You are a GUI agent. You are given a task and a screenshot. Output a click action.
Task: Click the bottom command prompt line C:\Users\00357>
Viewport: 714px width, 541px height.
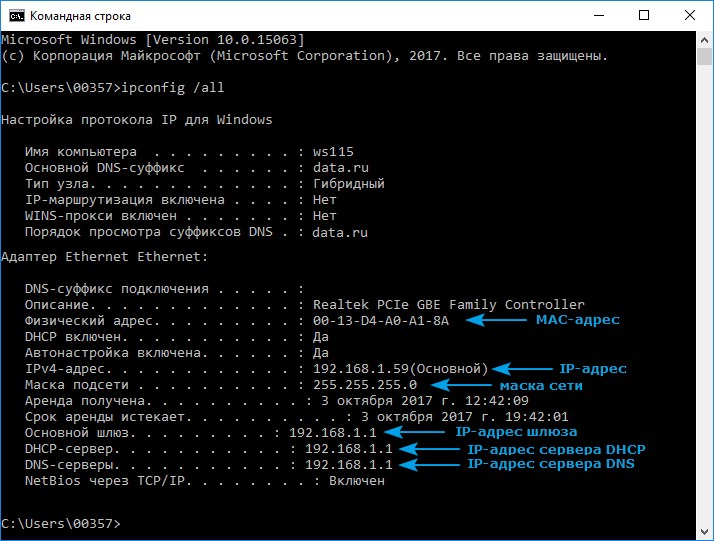pyautogui.click(x=60, y=524)
